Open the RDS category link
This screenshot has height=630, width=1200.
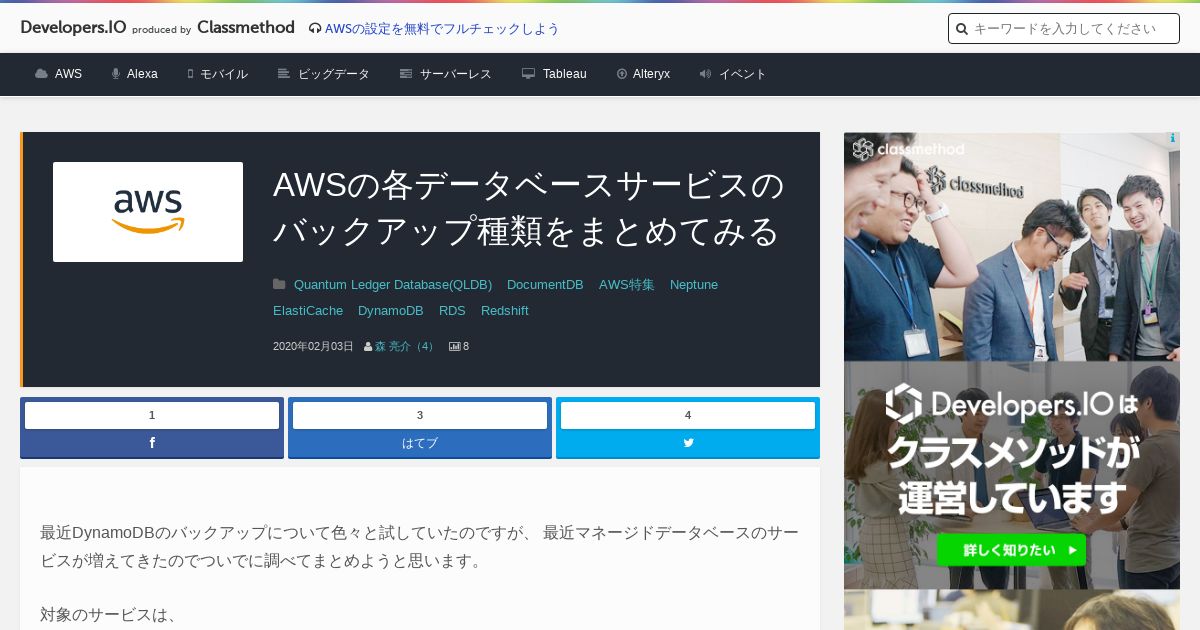pyautogui.click(x=452, y=311)
